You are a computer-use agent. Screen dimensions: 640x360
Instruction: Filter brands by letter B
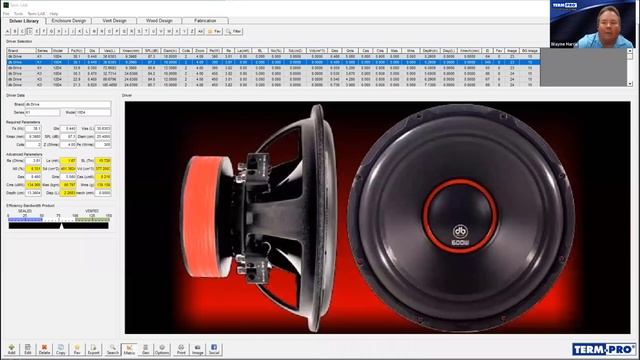[x=15, y=31]
